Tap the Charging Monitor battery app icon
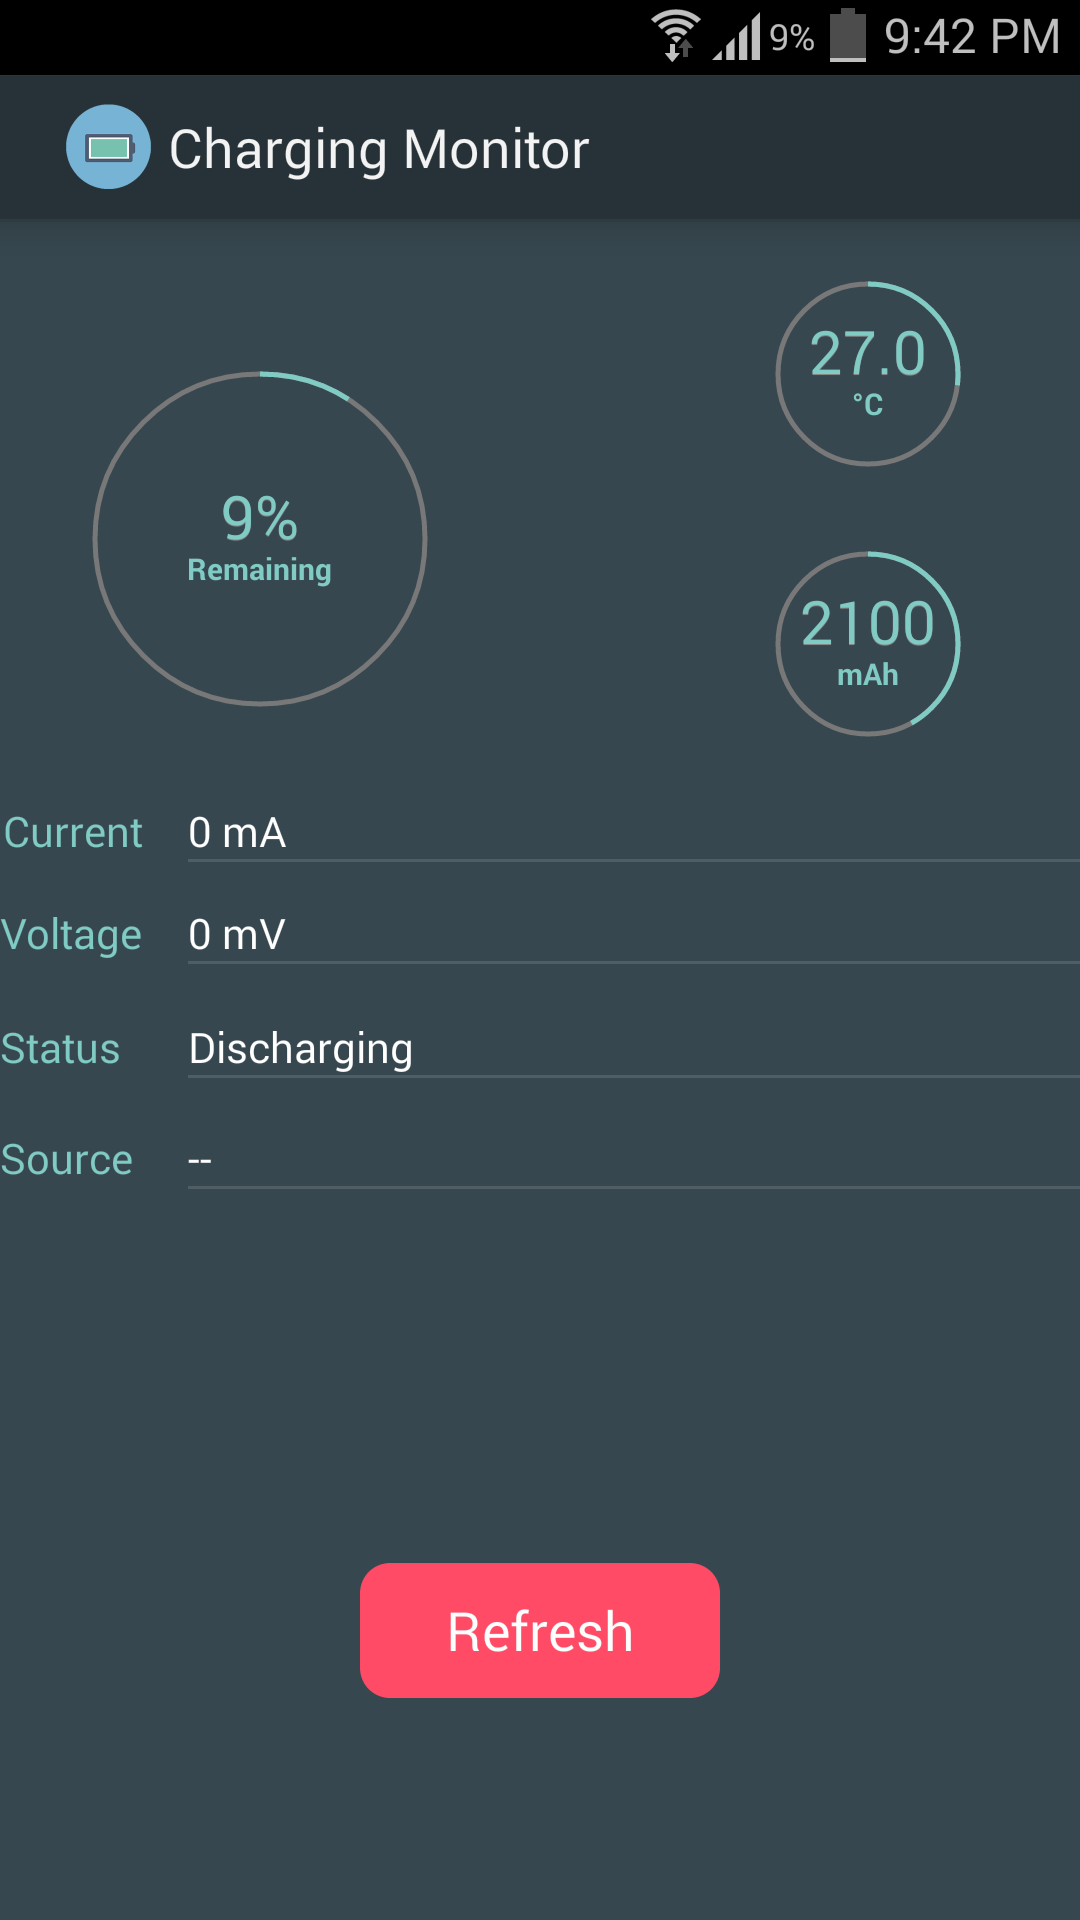The image size is (1080, 1920). [x=108, y=147]
